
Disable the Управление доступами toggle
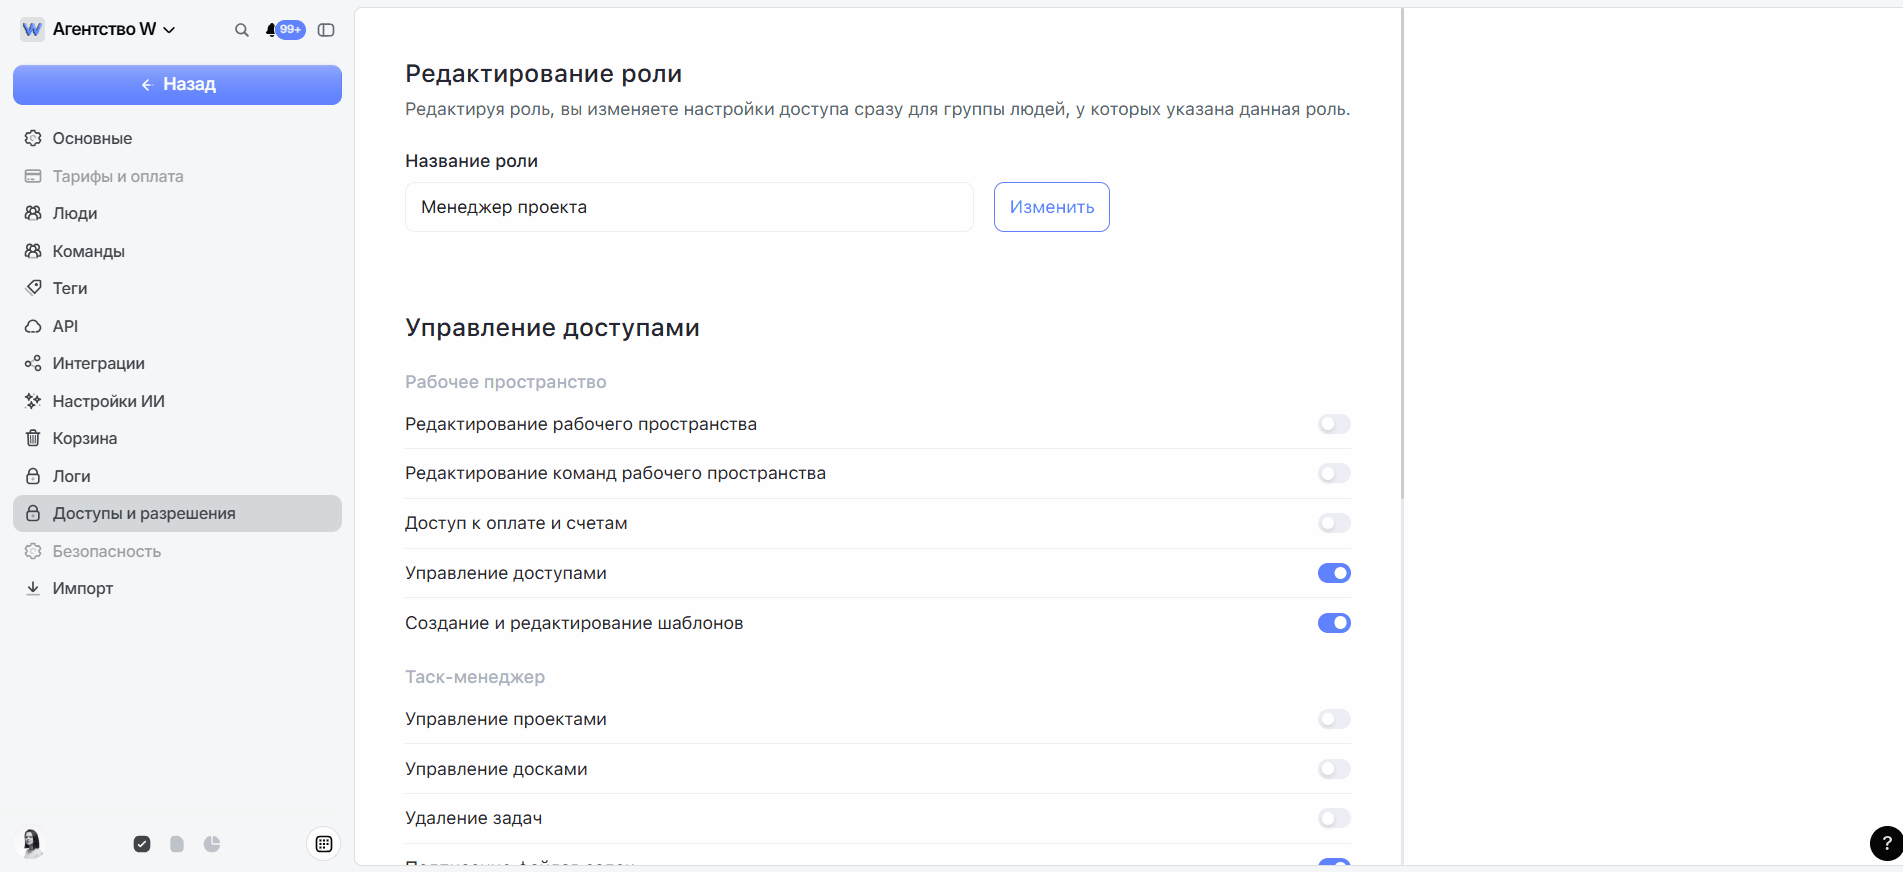point(1334,573)
